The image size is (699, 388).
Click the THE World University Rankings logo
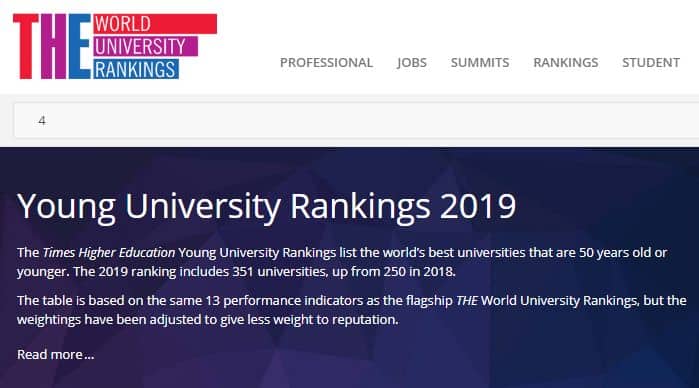(x=115, y=46)
